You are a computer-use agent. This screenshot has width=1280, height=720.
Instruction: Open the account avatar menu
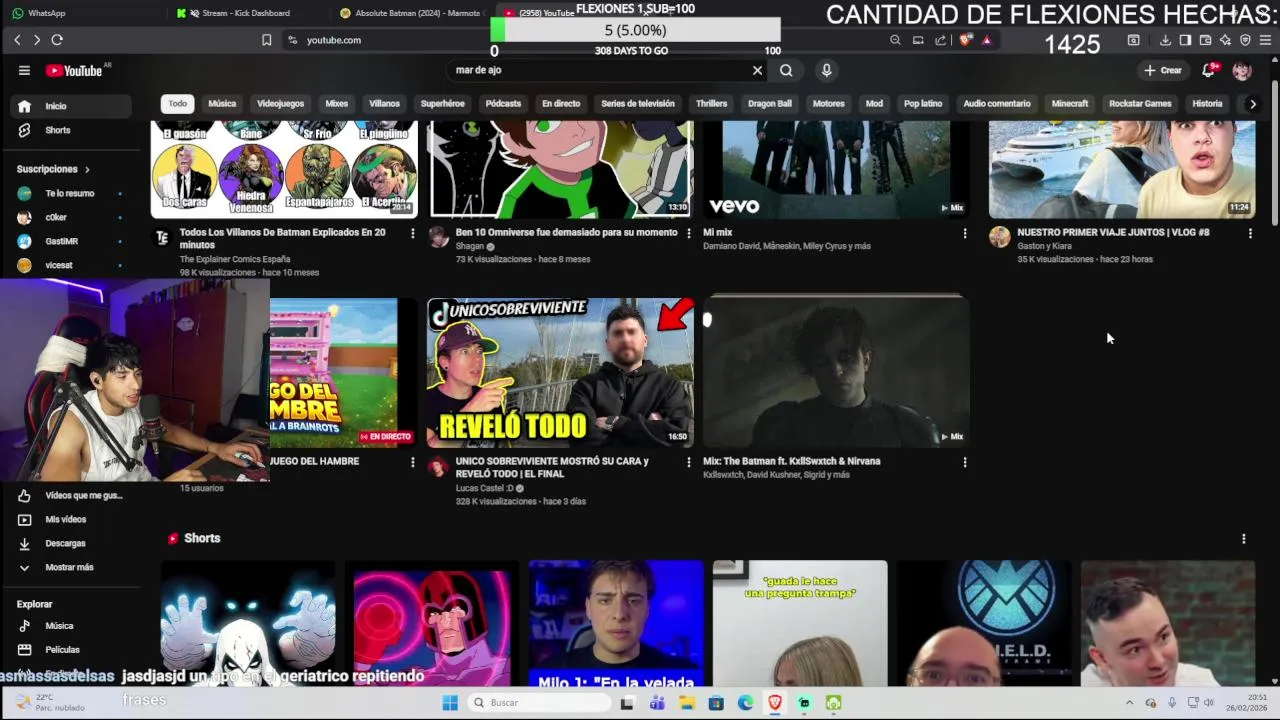click(x=1242, y=70)
